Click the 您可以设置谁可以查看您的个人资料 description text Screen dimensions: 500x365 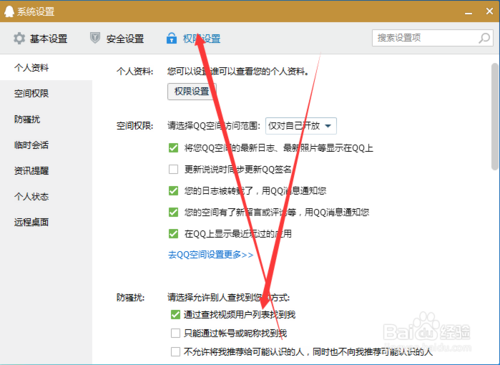[x=238, y=71]
